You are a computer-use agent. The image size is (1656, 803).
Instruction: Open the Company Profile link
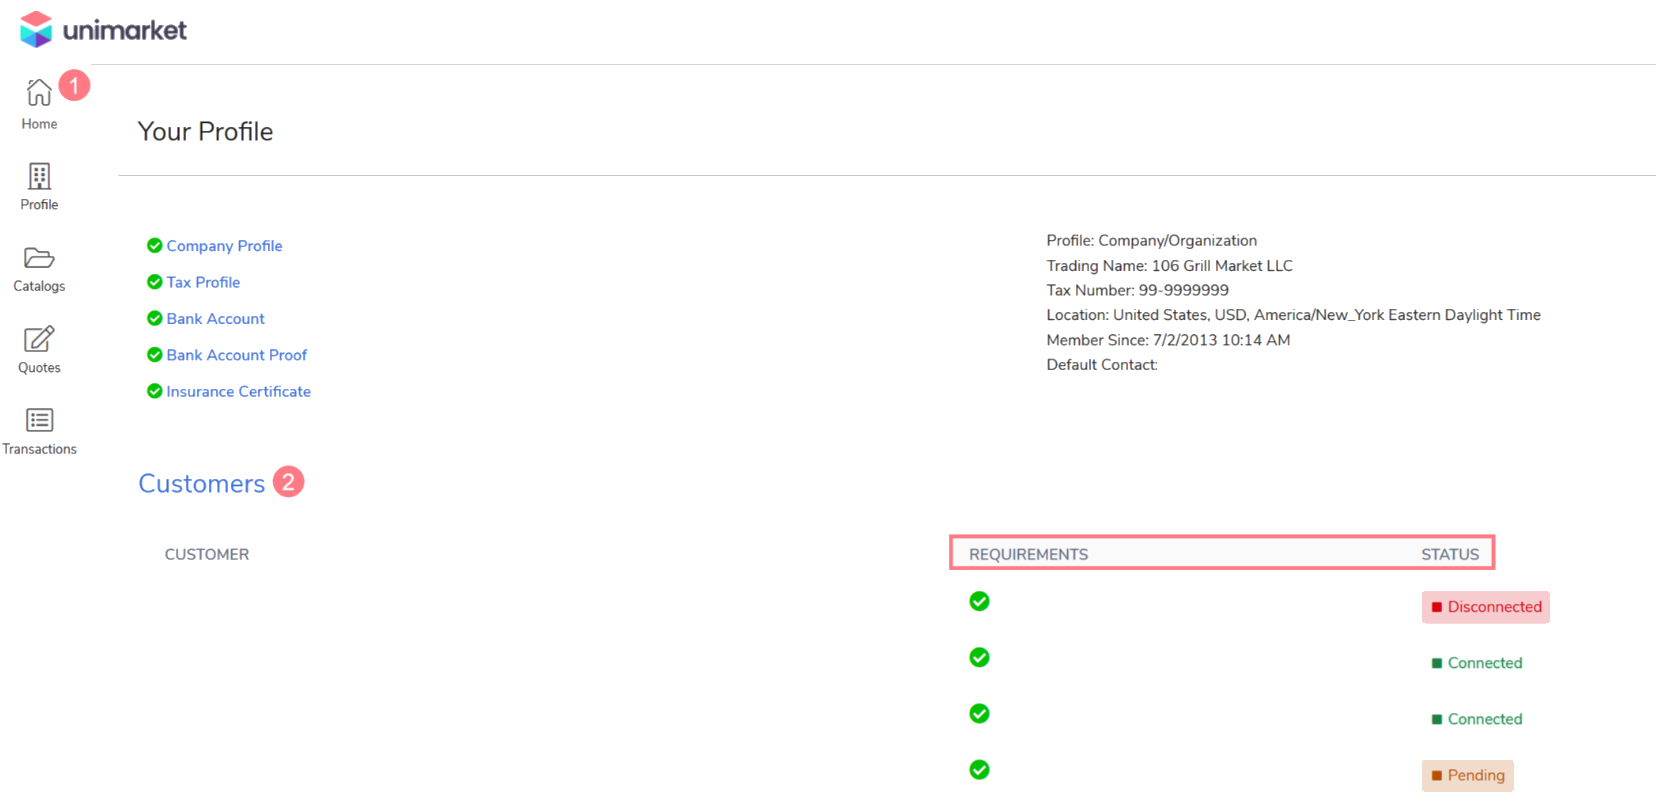[224, 246]
